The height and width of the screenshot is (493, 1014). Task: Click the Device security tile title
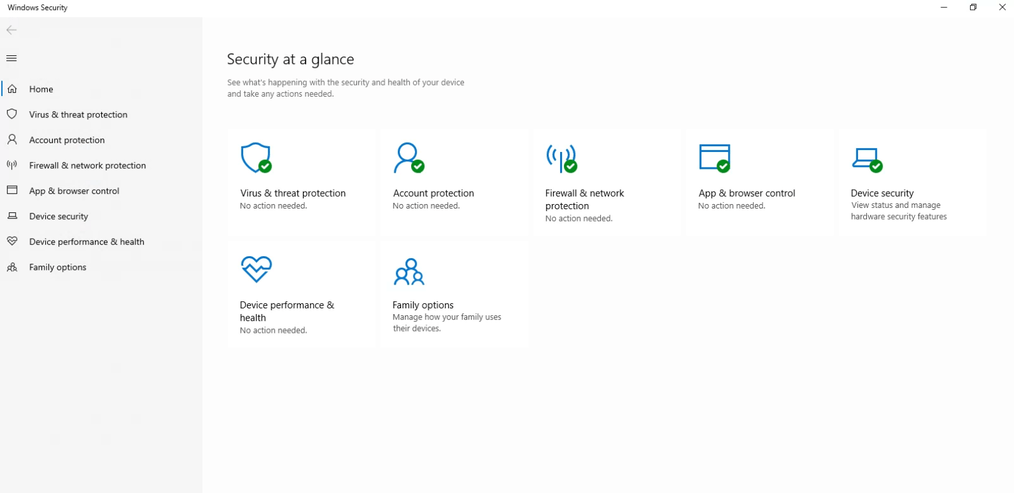[882, 193]
